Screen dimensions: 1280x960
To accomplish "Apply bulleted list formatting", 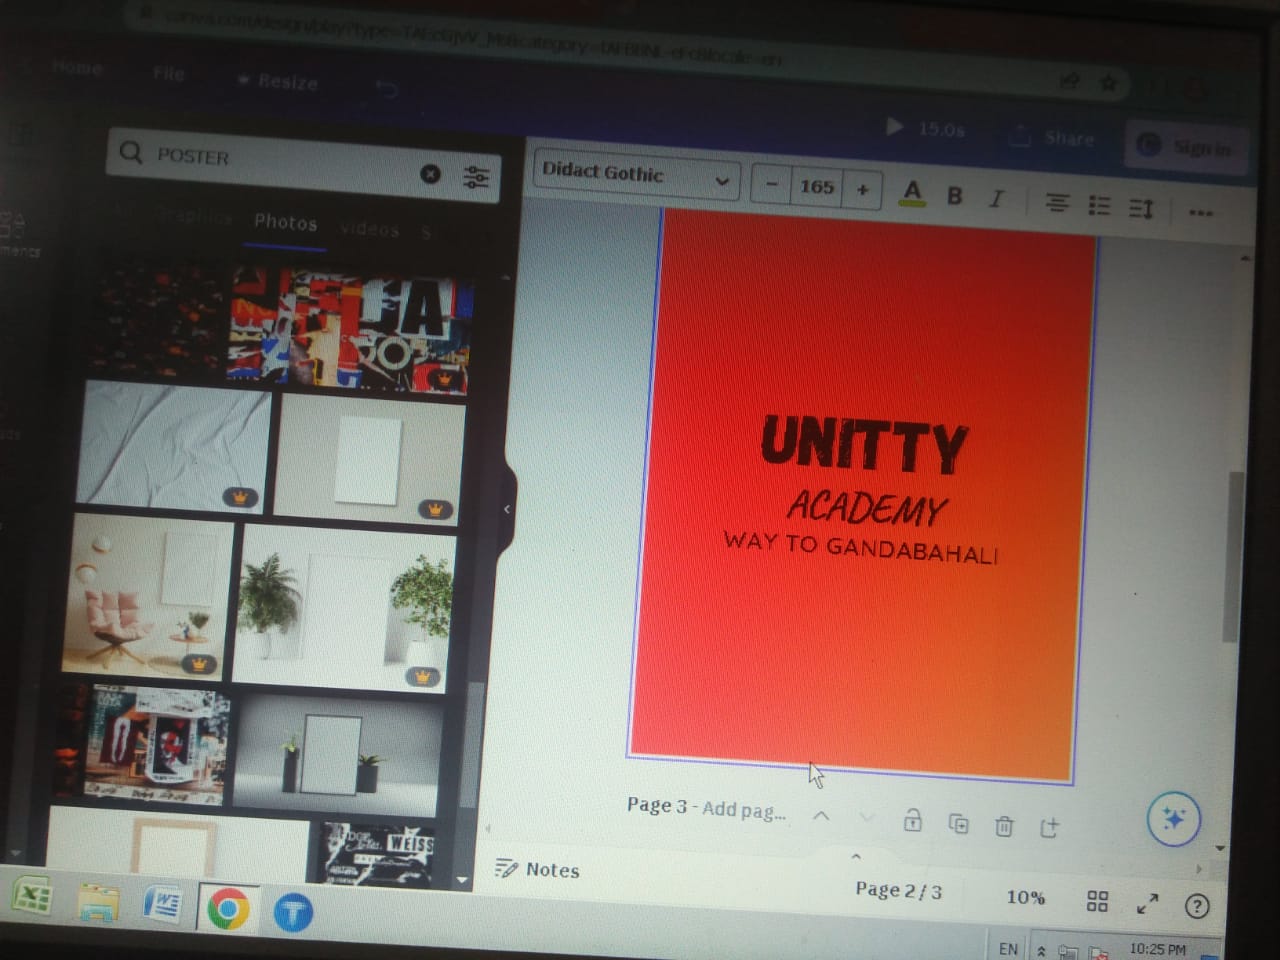I will coord(1099,206).
